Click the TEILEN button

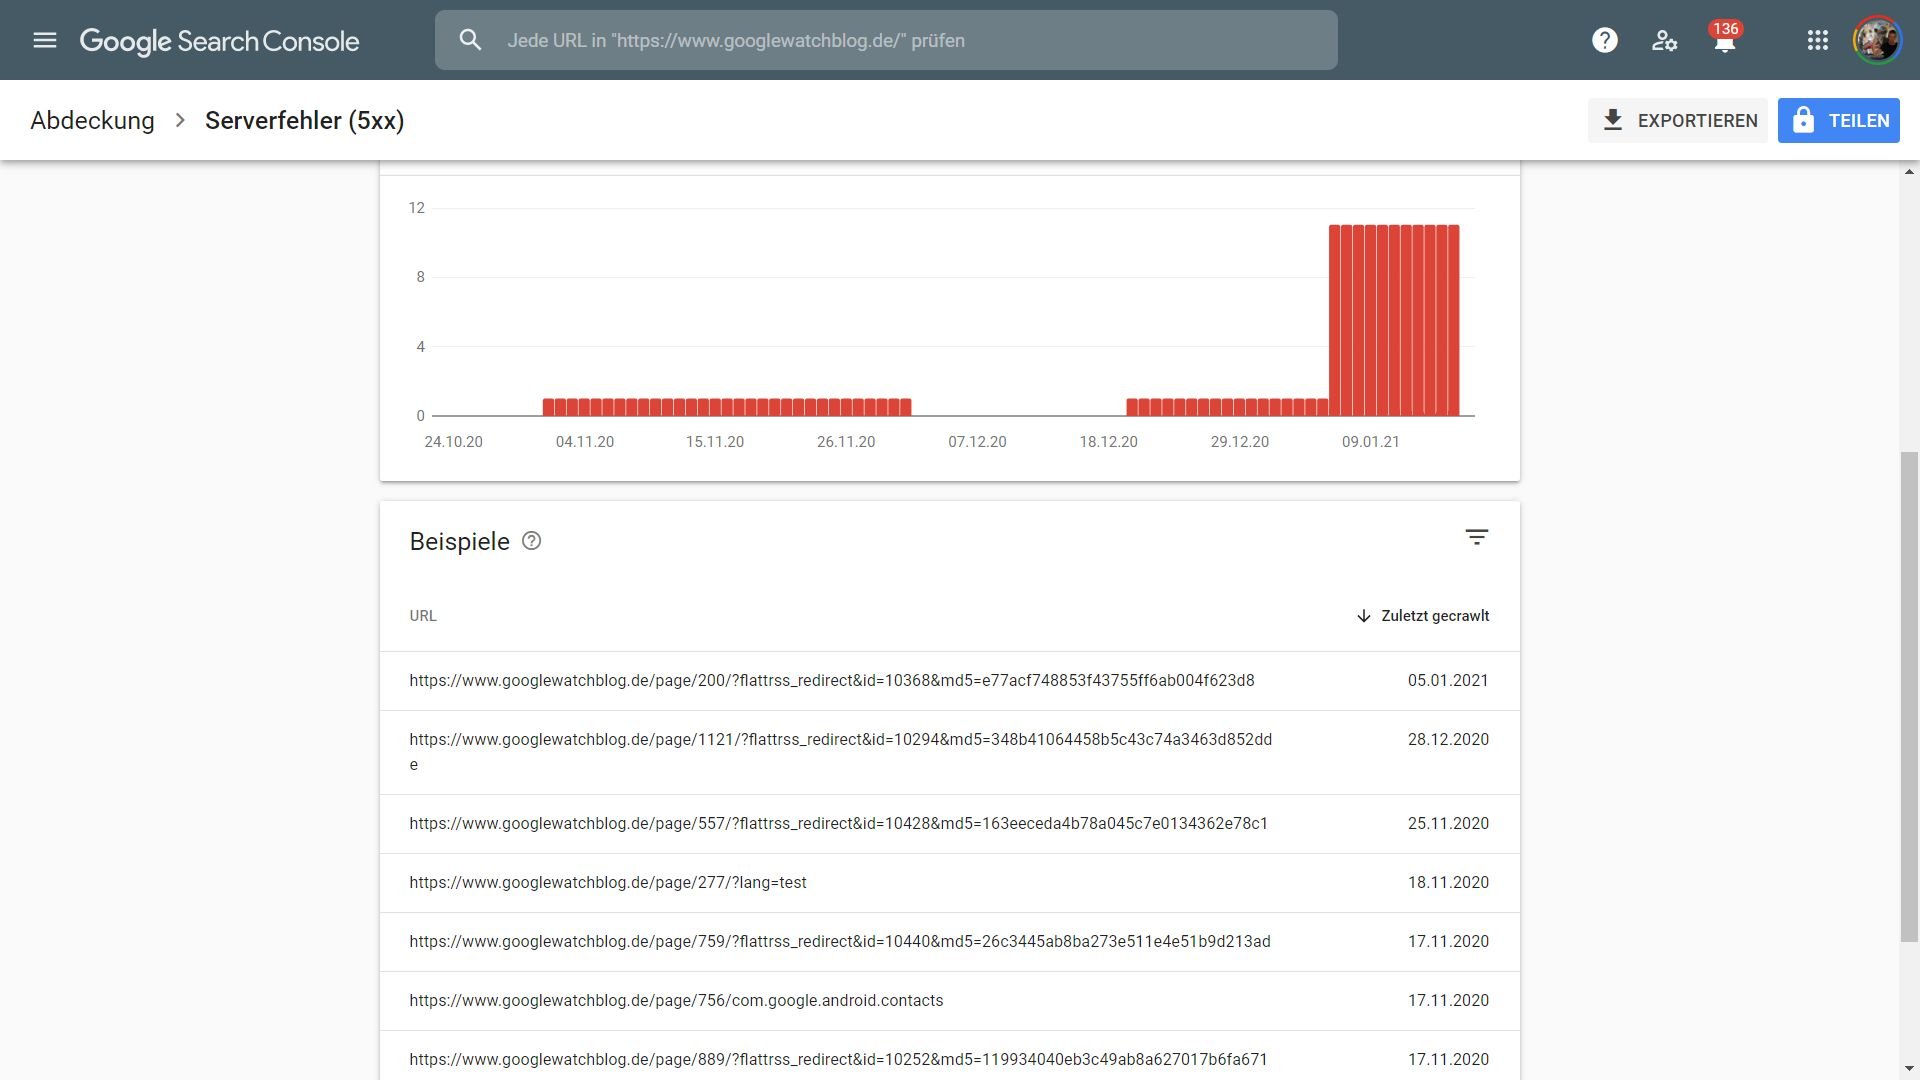[1838, 120]
